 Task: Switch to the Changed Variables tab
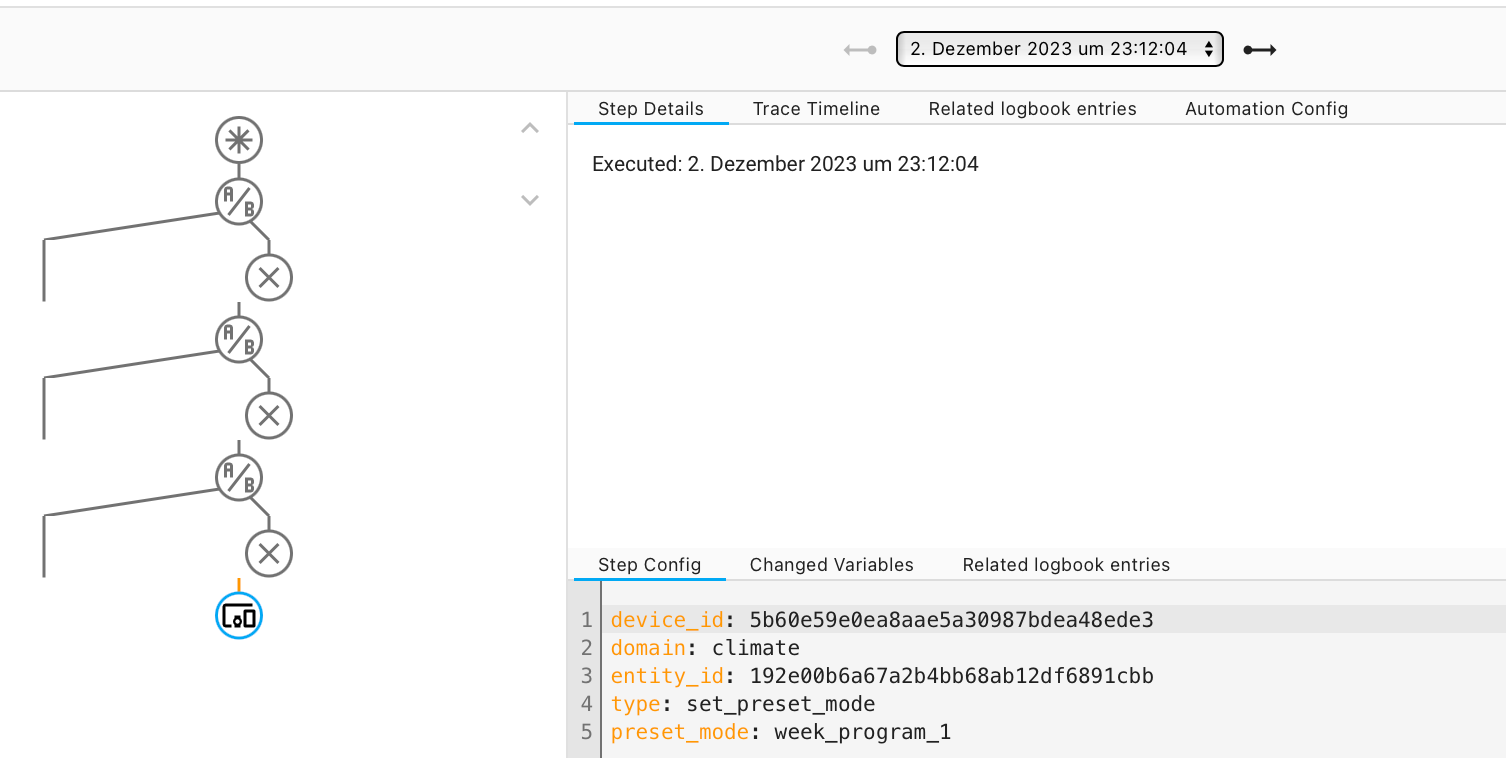pos(831,565)
